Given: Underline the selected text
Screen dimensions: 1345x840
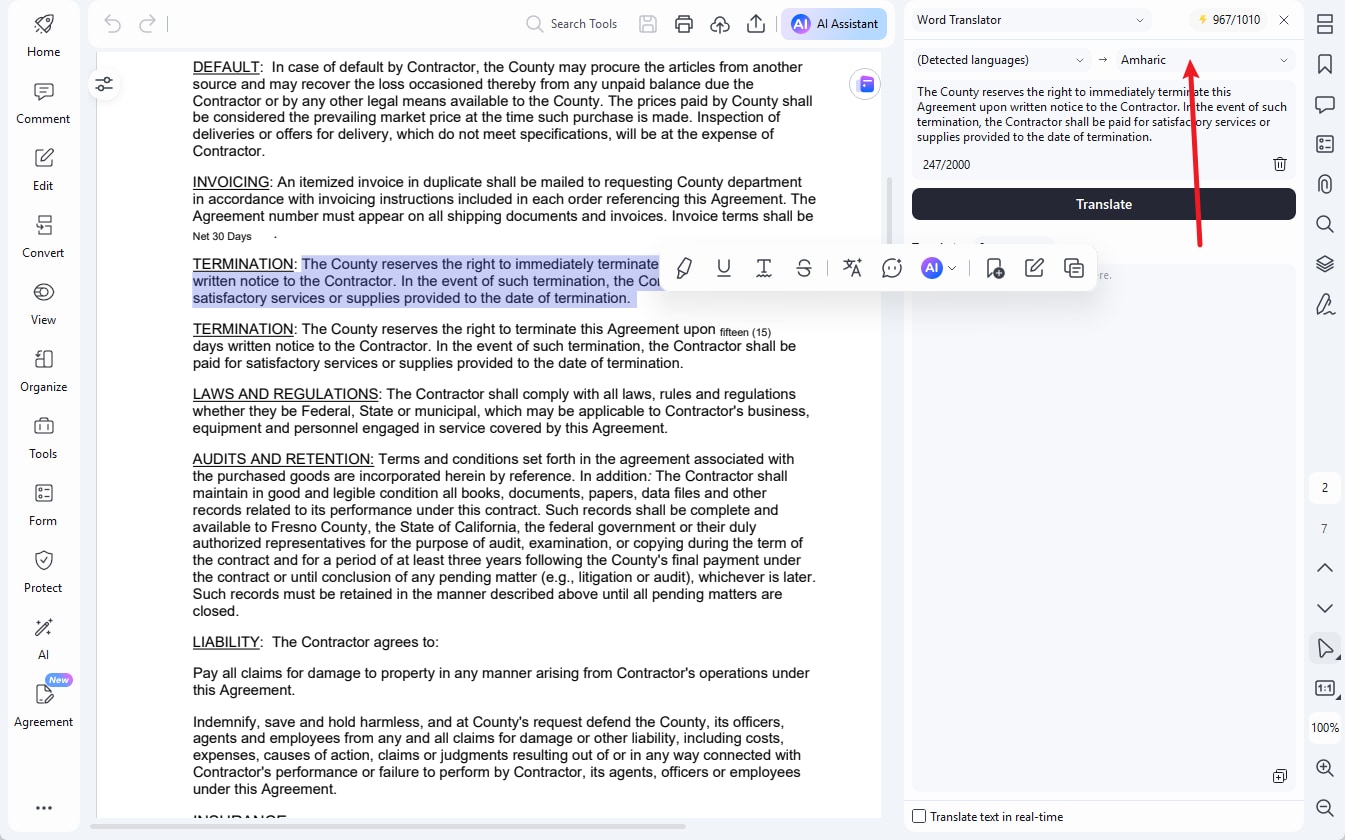Looking at the screenshot, I should pos(724,268).
